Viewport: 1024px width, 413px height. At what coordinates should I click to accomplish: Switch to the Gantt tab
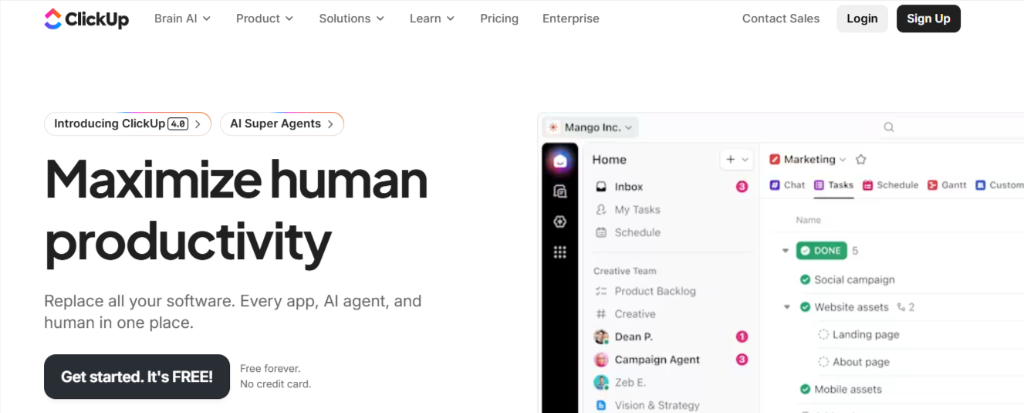pyautogui.click(x=947, y=186)
